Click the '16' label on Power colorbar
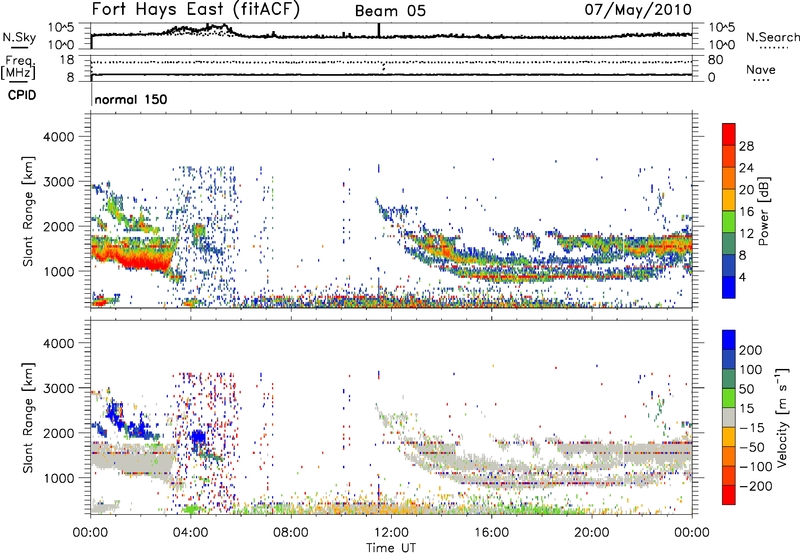This screenshot has height=554, width=800. 746,212
